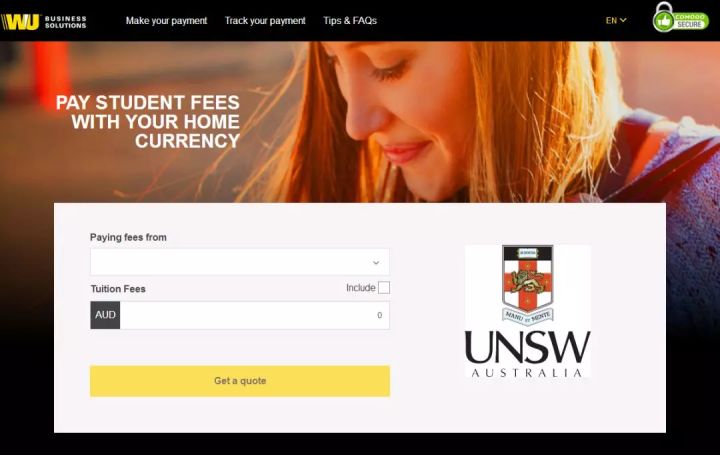Image resolution: width=720 pixels, height=455 pixels.
Task: Expand the EN language selector
Action: click(616, 21)
